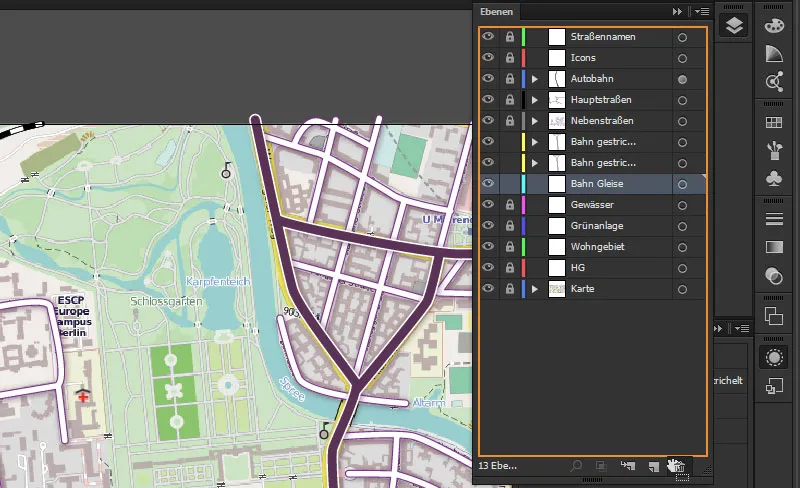Select the Grünanlage layer name
This screenshot has height=488, width=800.
pyautogui.click(x=597, y=226)
